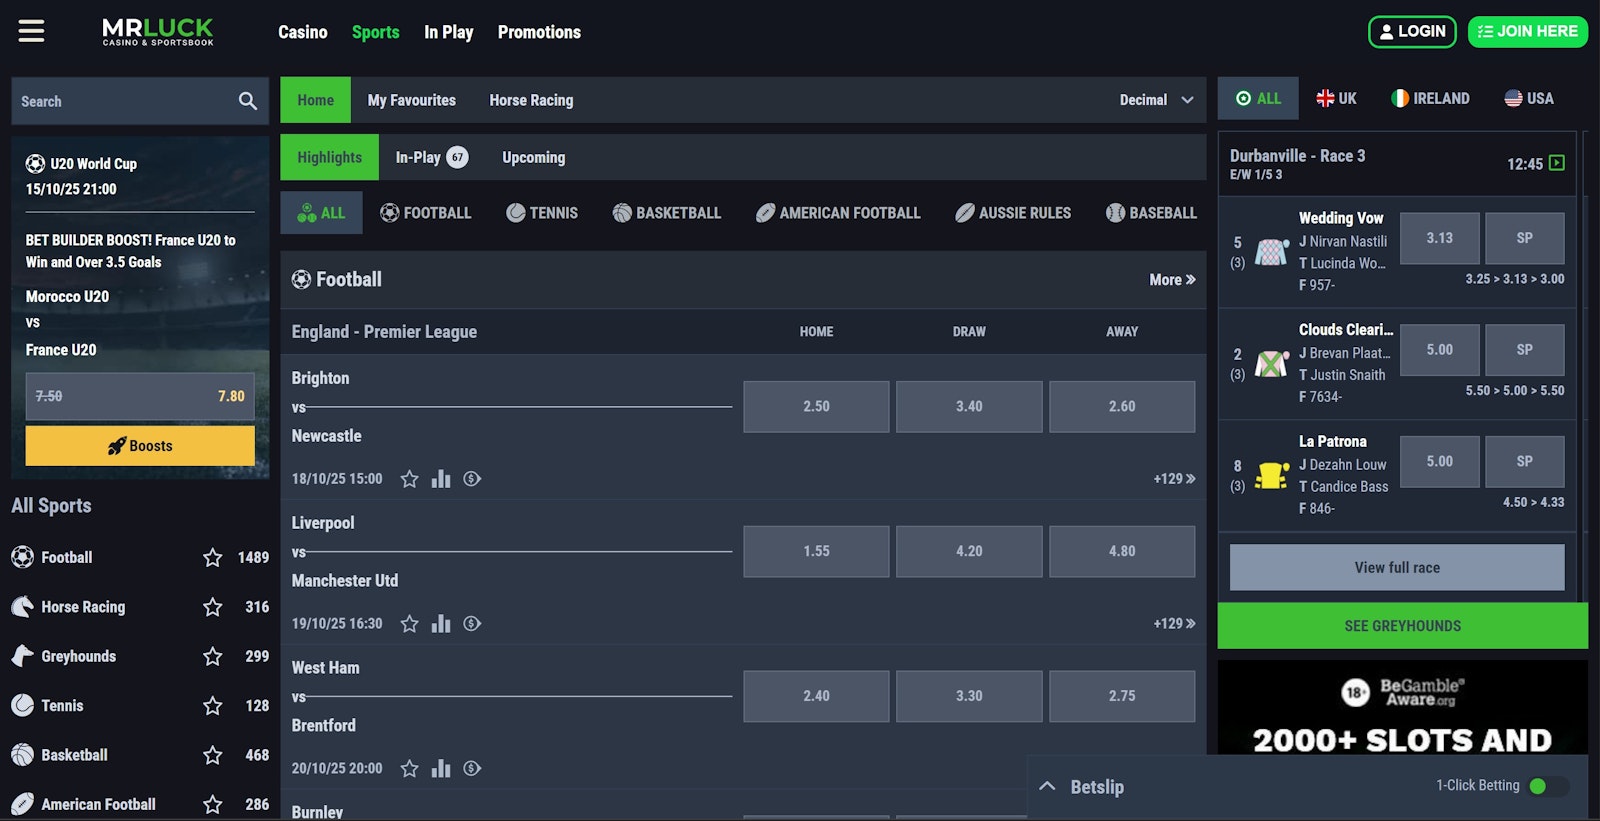Select Brighton home odds 2.50
Image resolution: width=1600 pixels, height=821 pixels.
[x=815, y=407]
